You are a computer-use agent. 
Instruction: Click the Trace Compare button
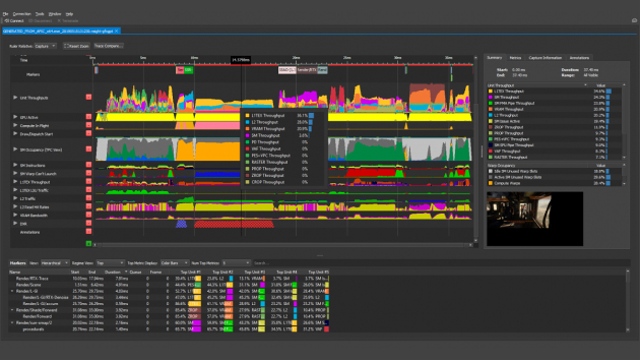pyautogui.click(x=108, y=46)
